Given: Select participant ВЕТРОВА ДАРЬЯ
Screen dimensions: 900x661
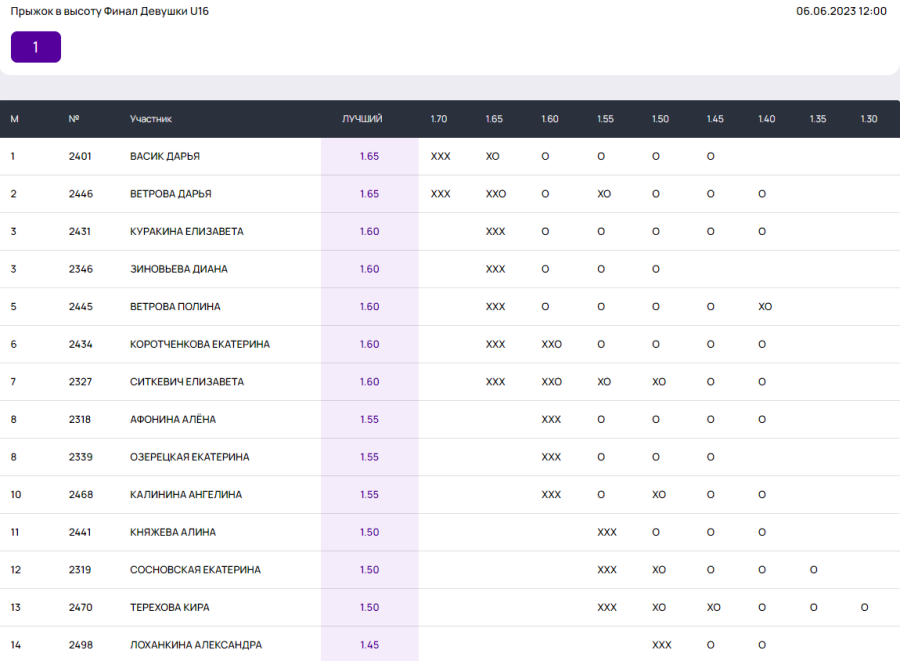Looking at the screenshot, I should pos(170,194).
